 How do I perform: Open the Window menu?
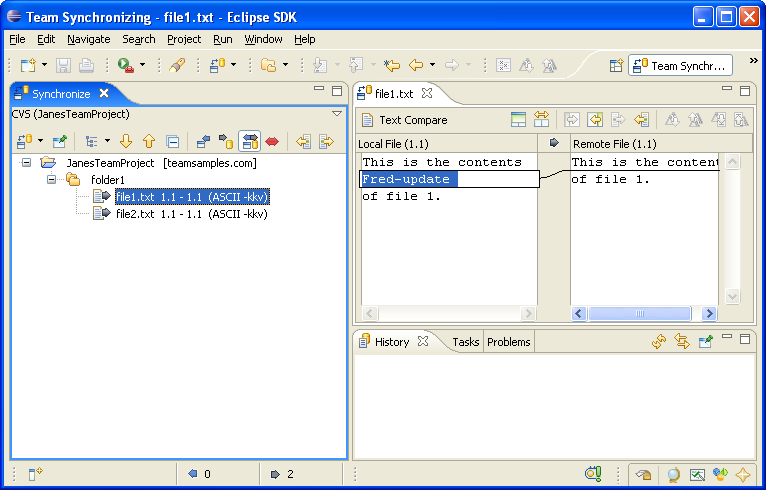pyautogui.click(x=263, y=39)
